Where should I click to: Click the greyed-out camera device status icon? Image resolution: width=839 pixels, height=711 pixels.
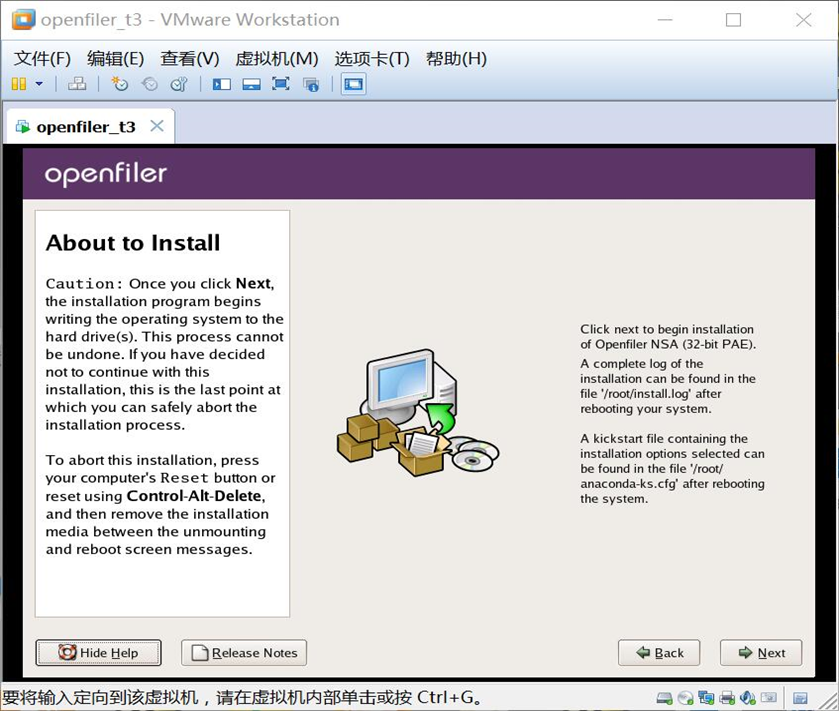[x=768, y=698]
